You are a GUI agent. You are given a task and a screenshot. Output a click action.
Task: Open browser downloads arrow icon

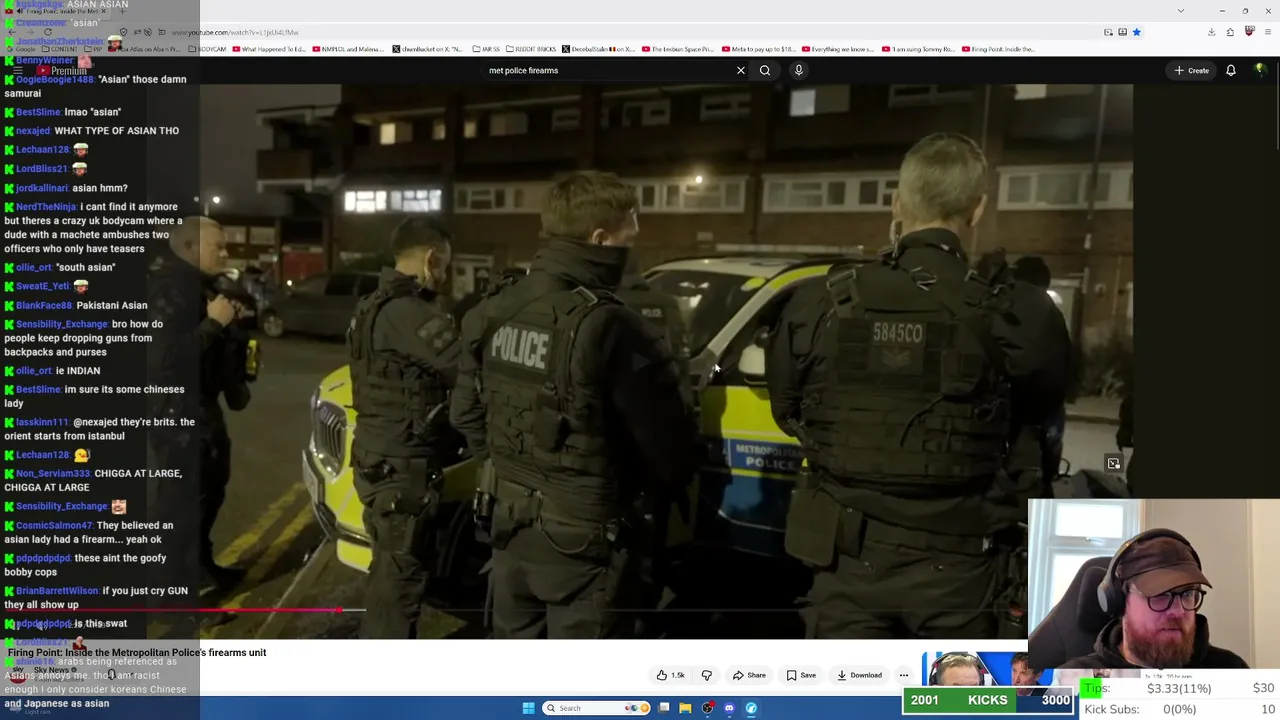pos(1211,32)
